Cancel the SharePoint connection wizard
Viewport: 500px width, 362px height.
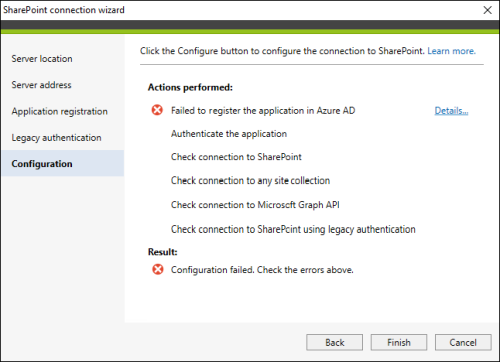463,342
